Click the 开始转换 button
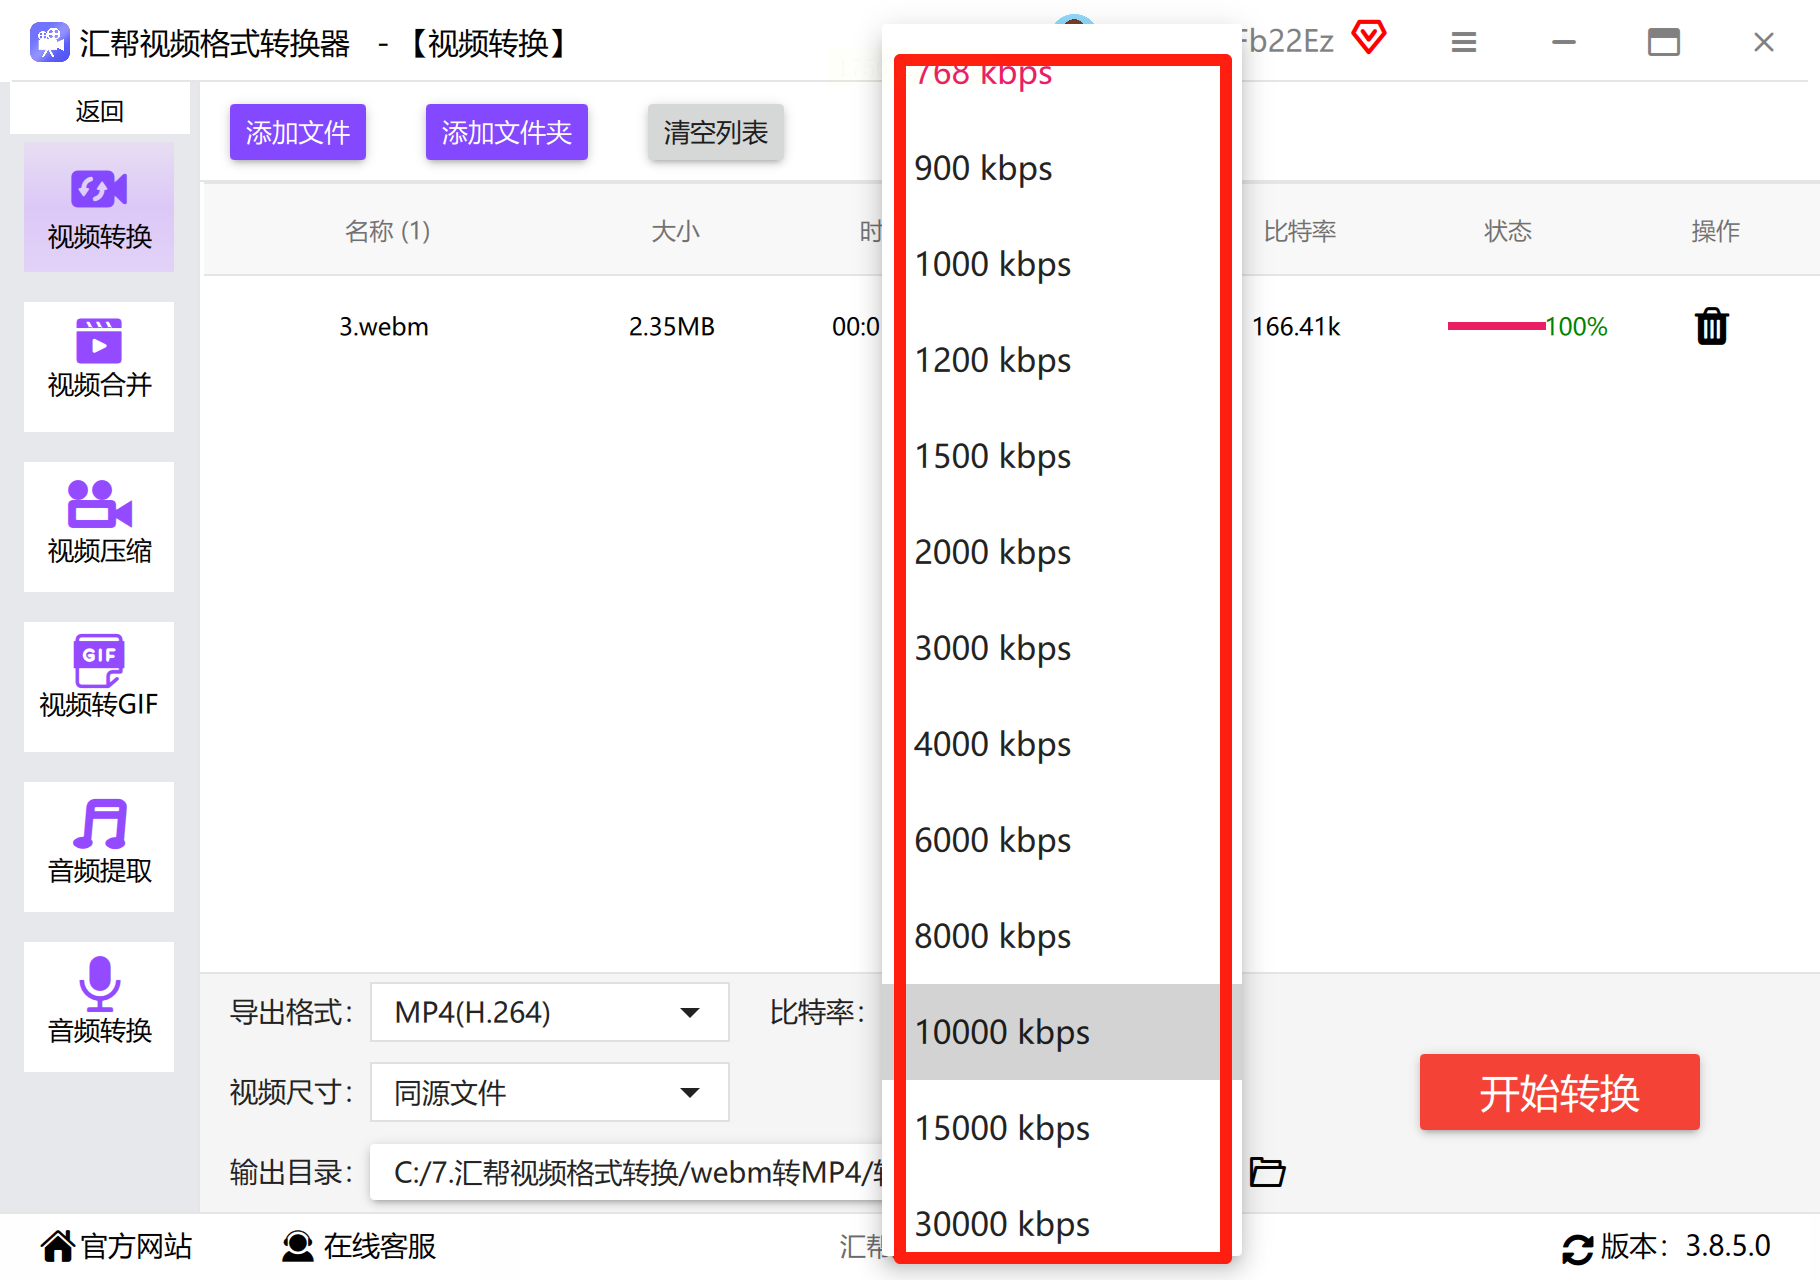This screenshot has height=1280, width=1820. (1559, 1092)
